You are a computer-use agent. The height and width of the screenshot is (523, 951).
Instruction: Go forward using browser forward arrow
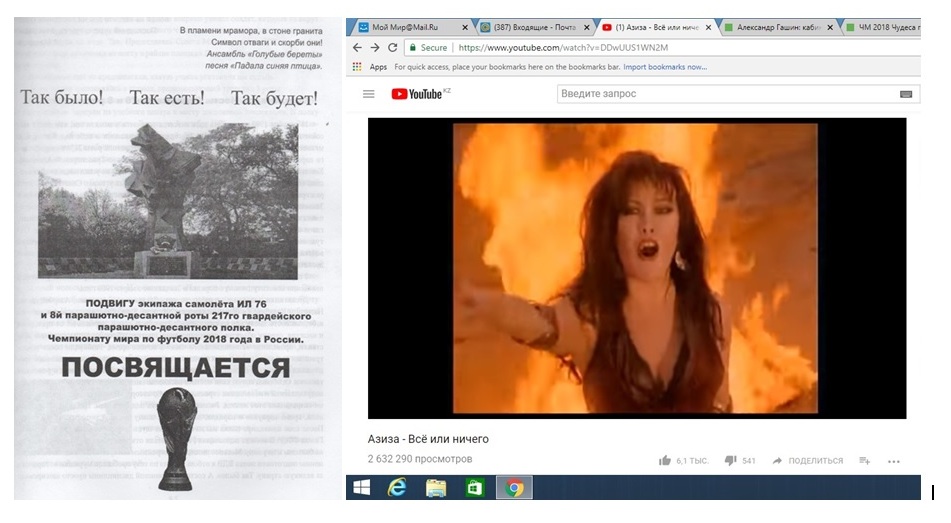(x=375, y=47)
